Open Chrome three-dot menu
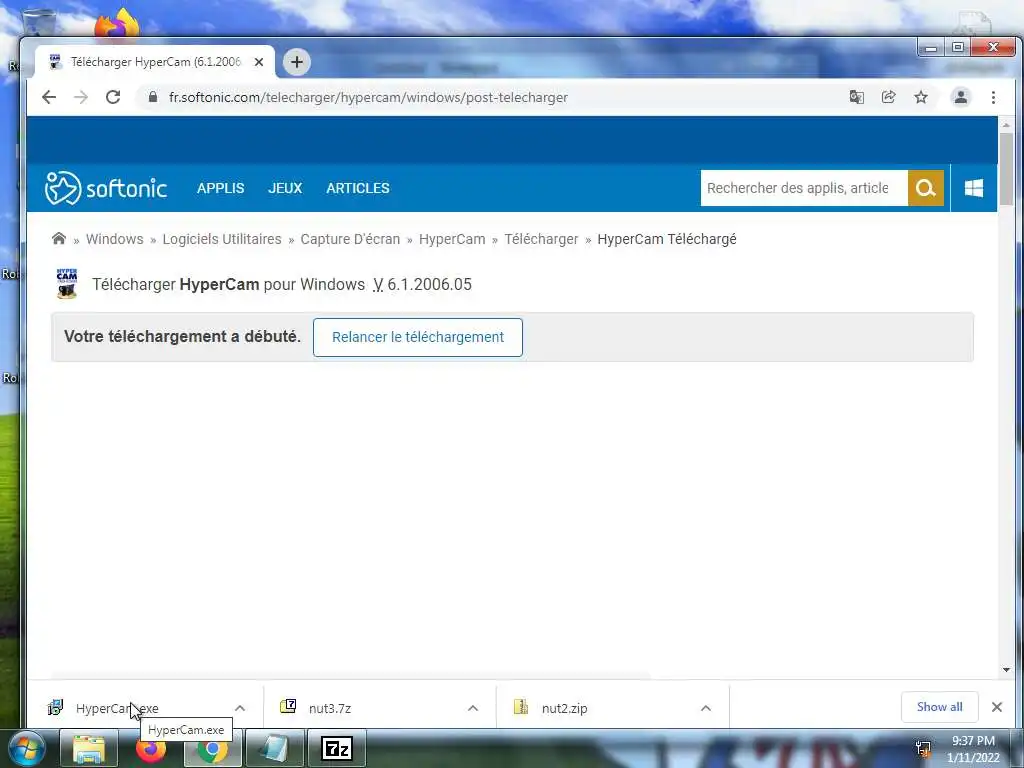The width and height of the screenshot is (1024, 768). pyautogui.click(x=993, y=97)
